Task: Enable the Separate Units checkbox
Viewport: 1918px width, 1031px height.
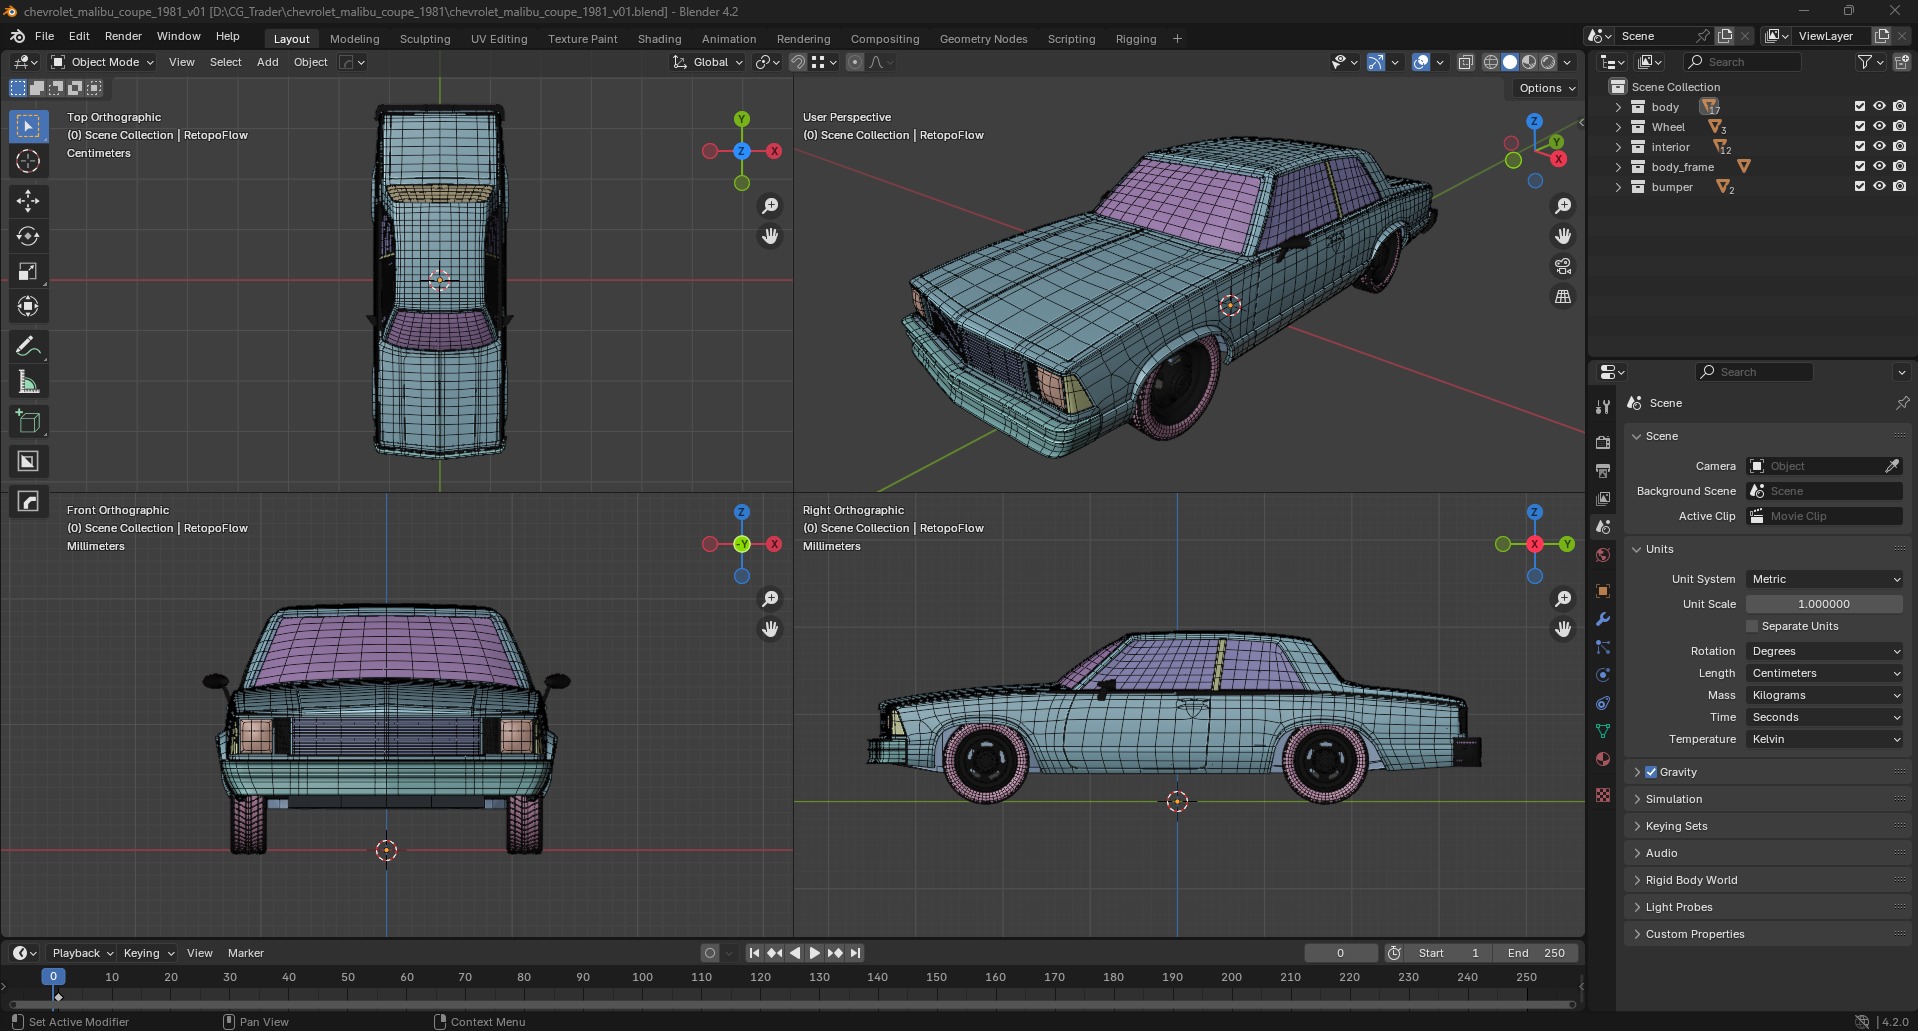Action: pos(1752,626)
